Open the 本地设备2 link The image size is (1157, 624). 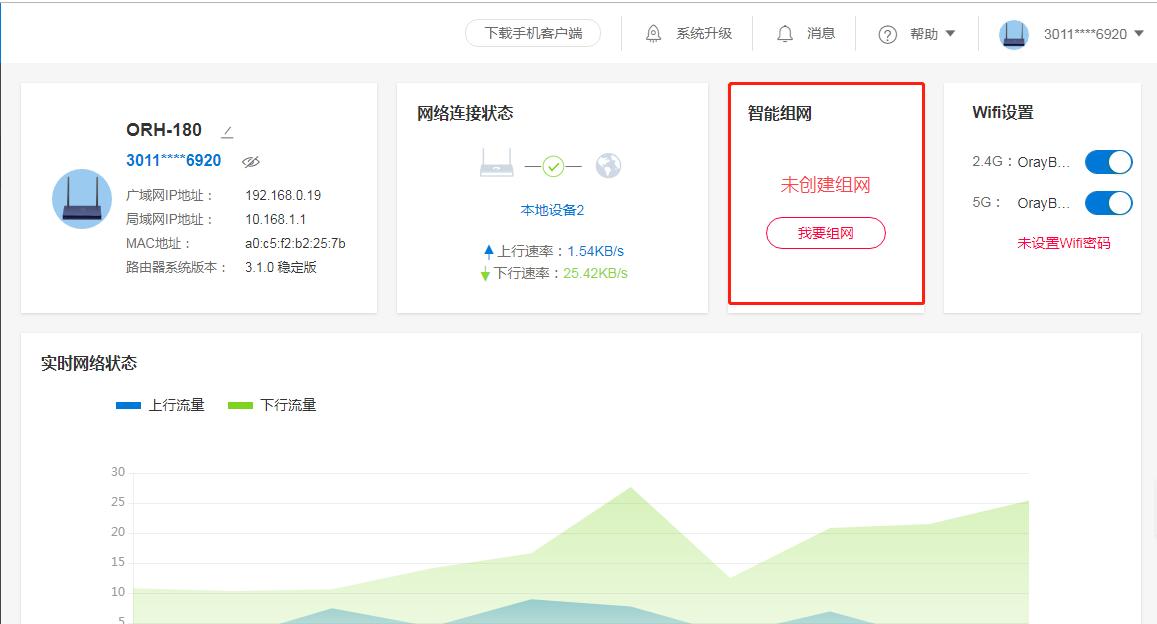(551, 211)
